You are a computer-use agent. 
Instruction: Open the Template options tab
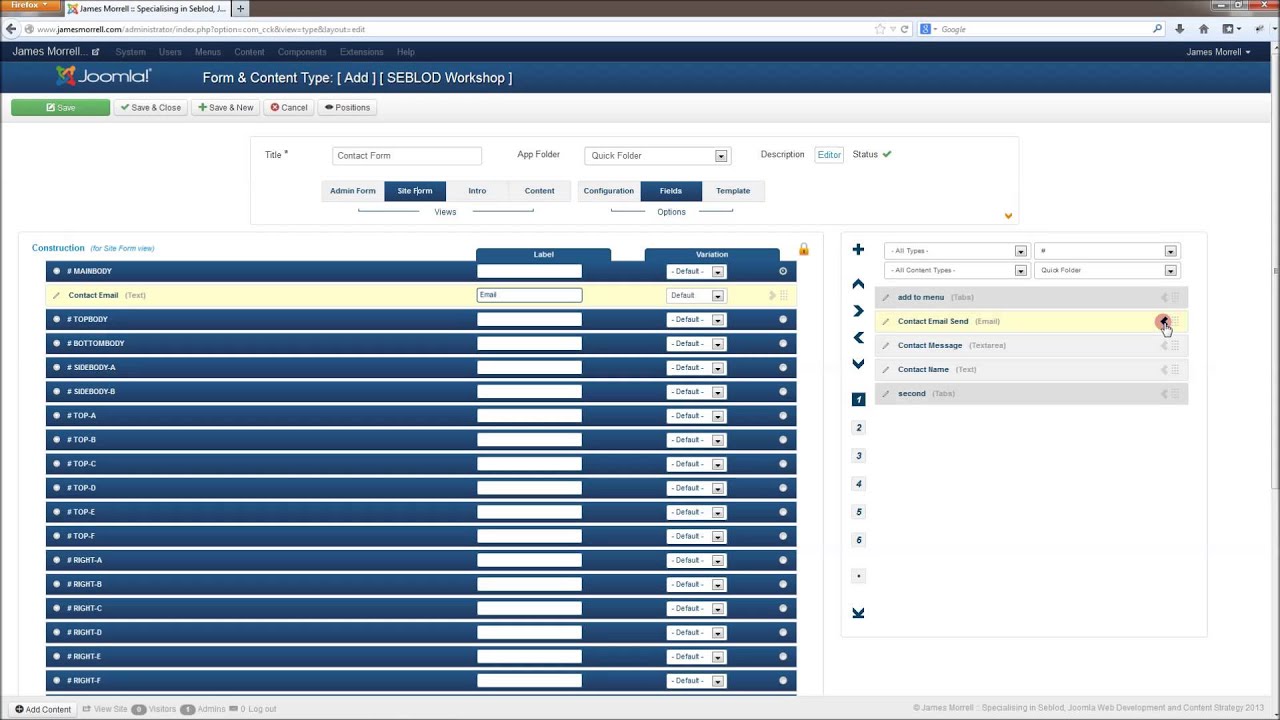pos(733,191)
